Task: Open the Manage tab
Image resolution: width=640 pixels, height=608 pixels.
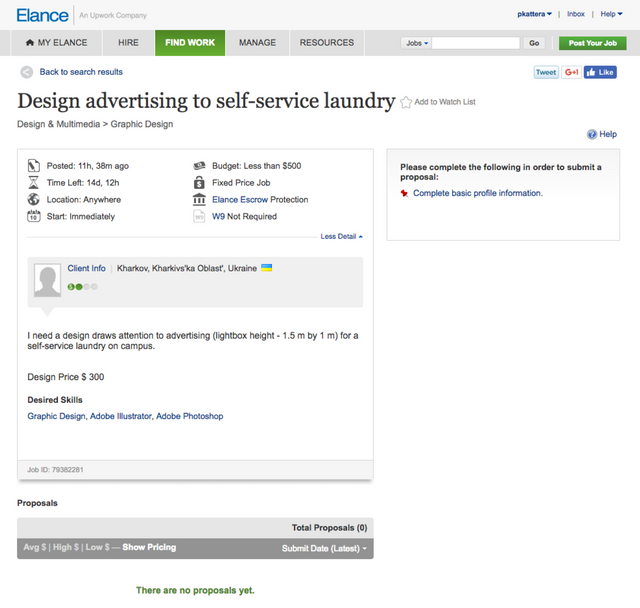Action: click(x=257, y=42)
